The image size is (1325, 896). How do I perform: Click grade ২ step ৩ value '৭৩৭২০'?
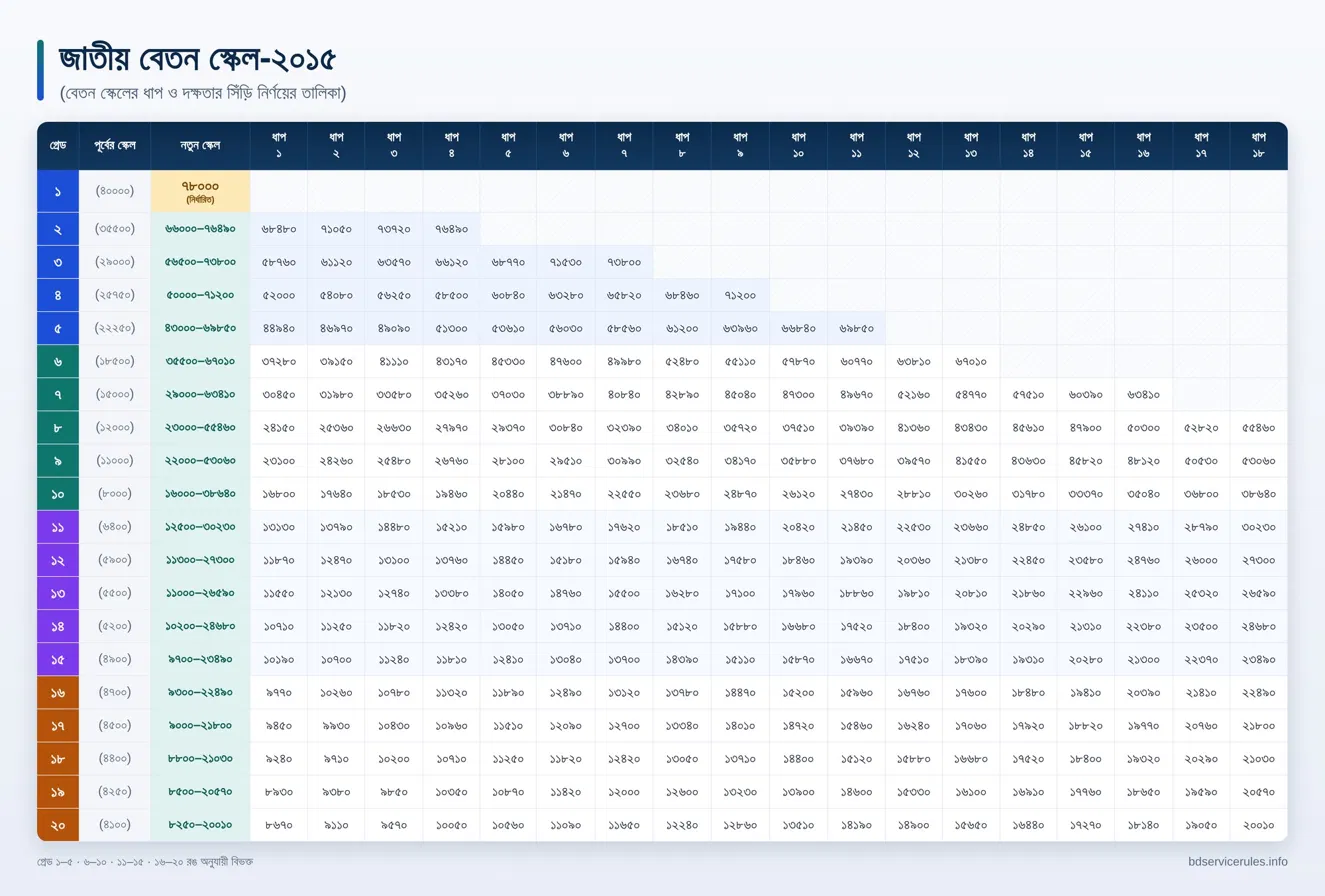tap(393, 229)
